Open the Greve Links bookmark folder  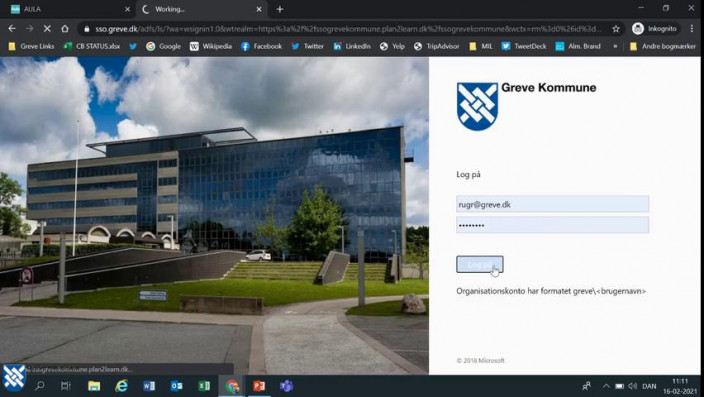click(31, 46)
